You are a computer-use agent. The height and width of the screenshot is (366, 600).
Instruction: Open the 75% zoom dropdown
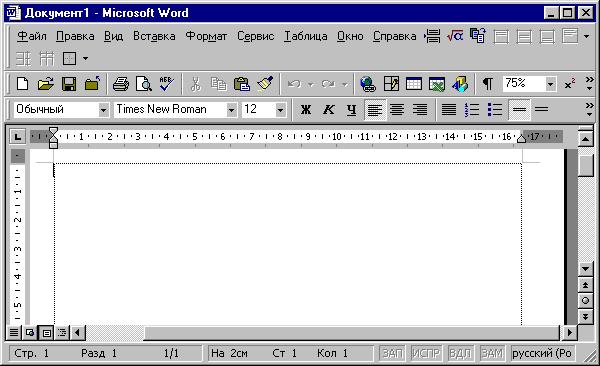point(550,84)
